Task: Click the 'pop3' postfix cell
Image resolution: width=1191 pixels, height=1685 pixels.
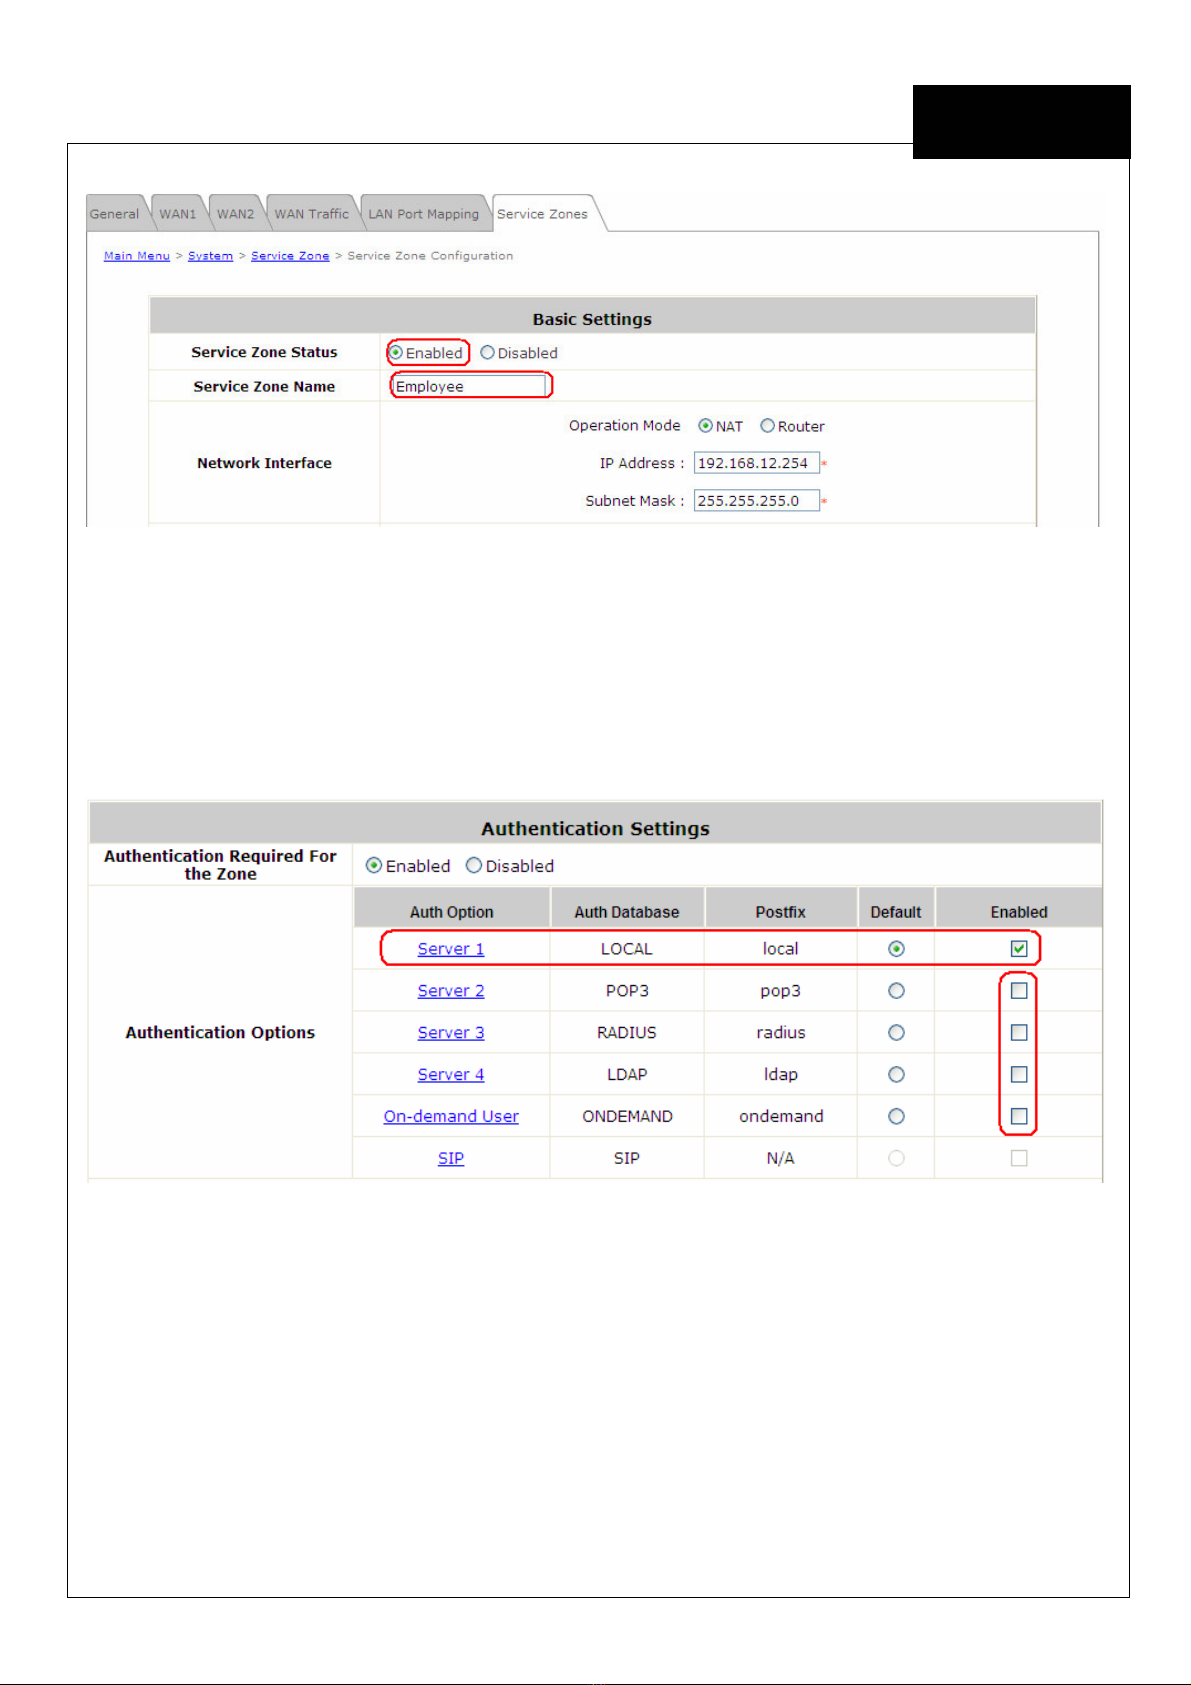Action: coord(781,991)
